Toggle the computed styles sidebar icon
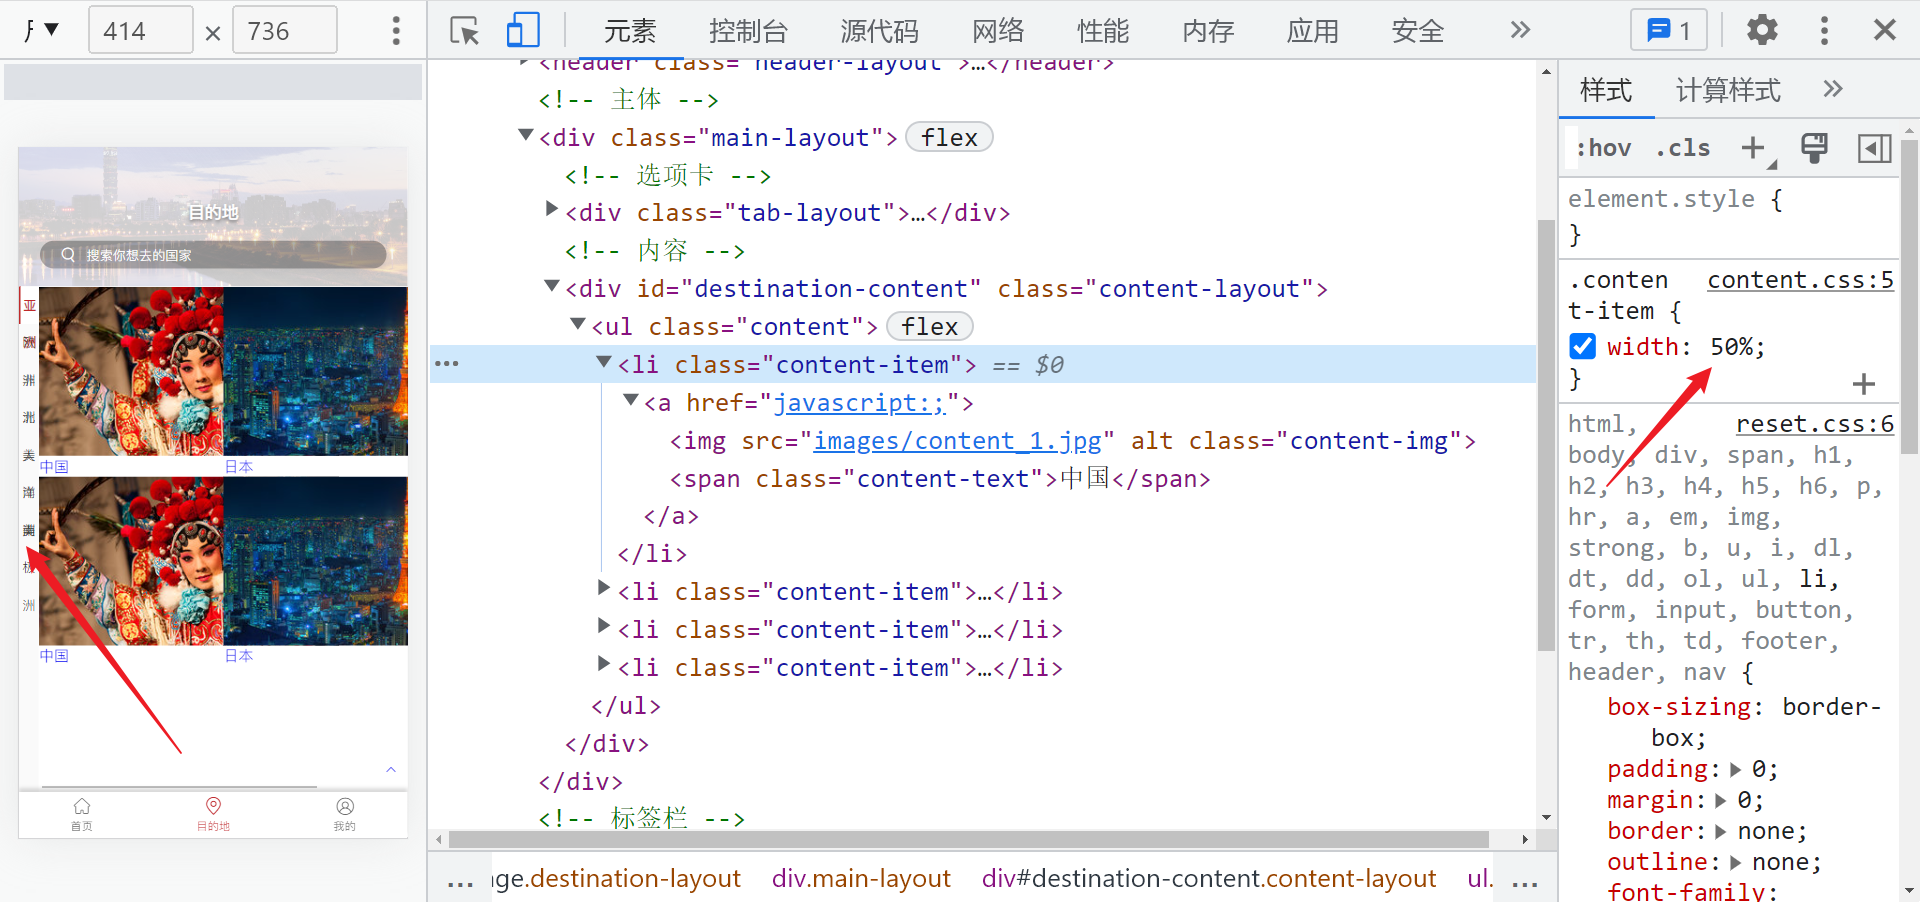The width and height of the screenshot is (1920, 902). tap(1875, 148)
